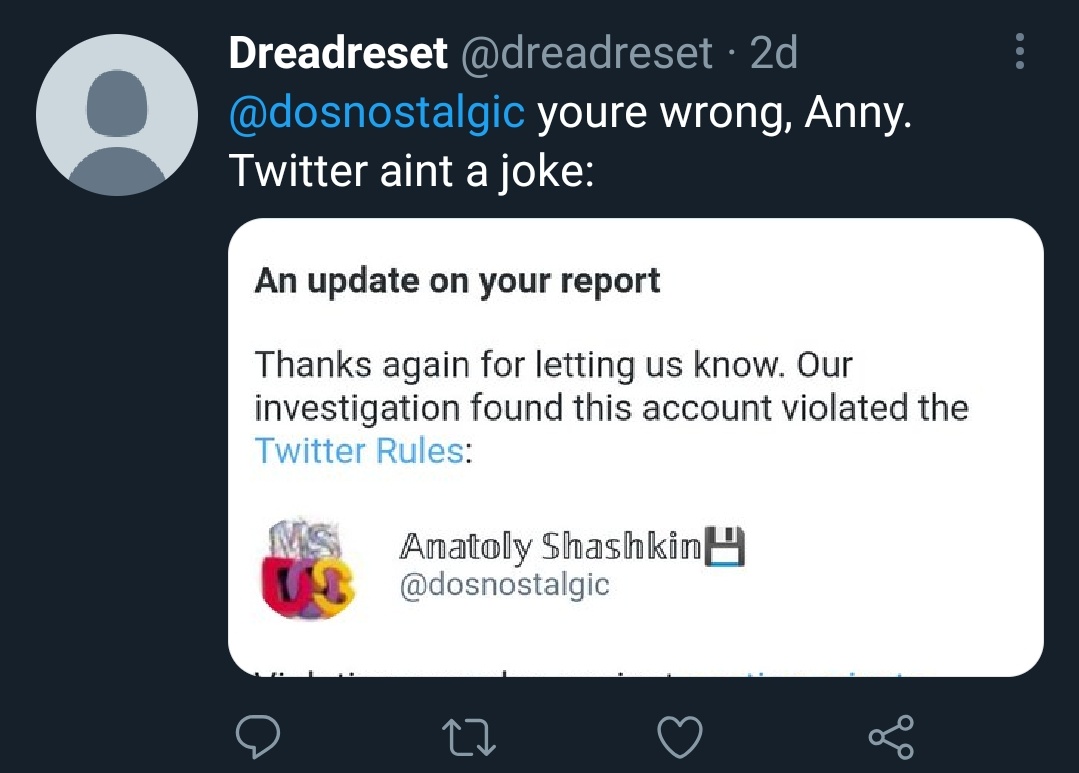Select the Anatoly Shashkin account name
The height and width of the screenshot is (773, 1079).
click(551, 547)
